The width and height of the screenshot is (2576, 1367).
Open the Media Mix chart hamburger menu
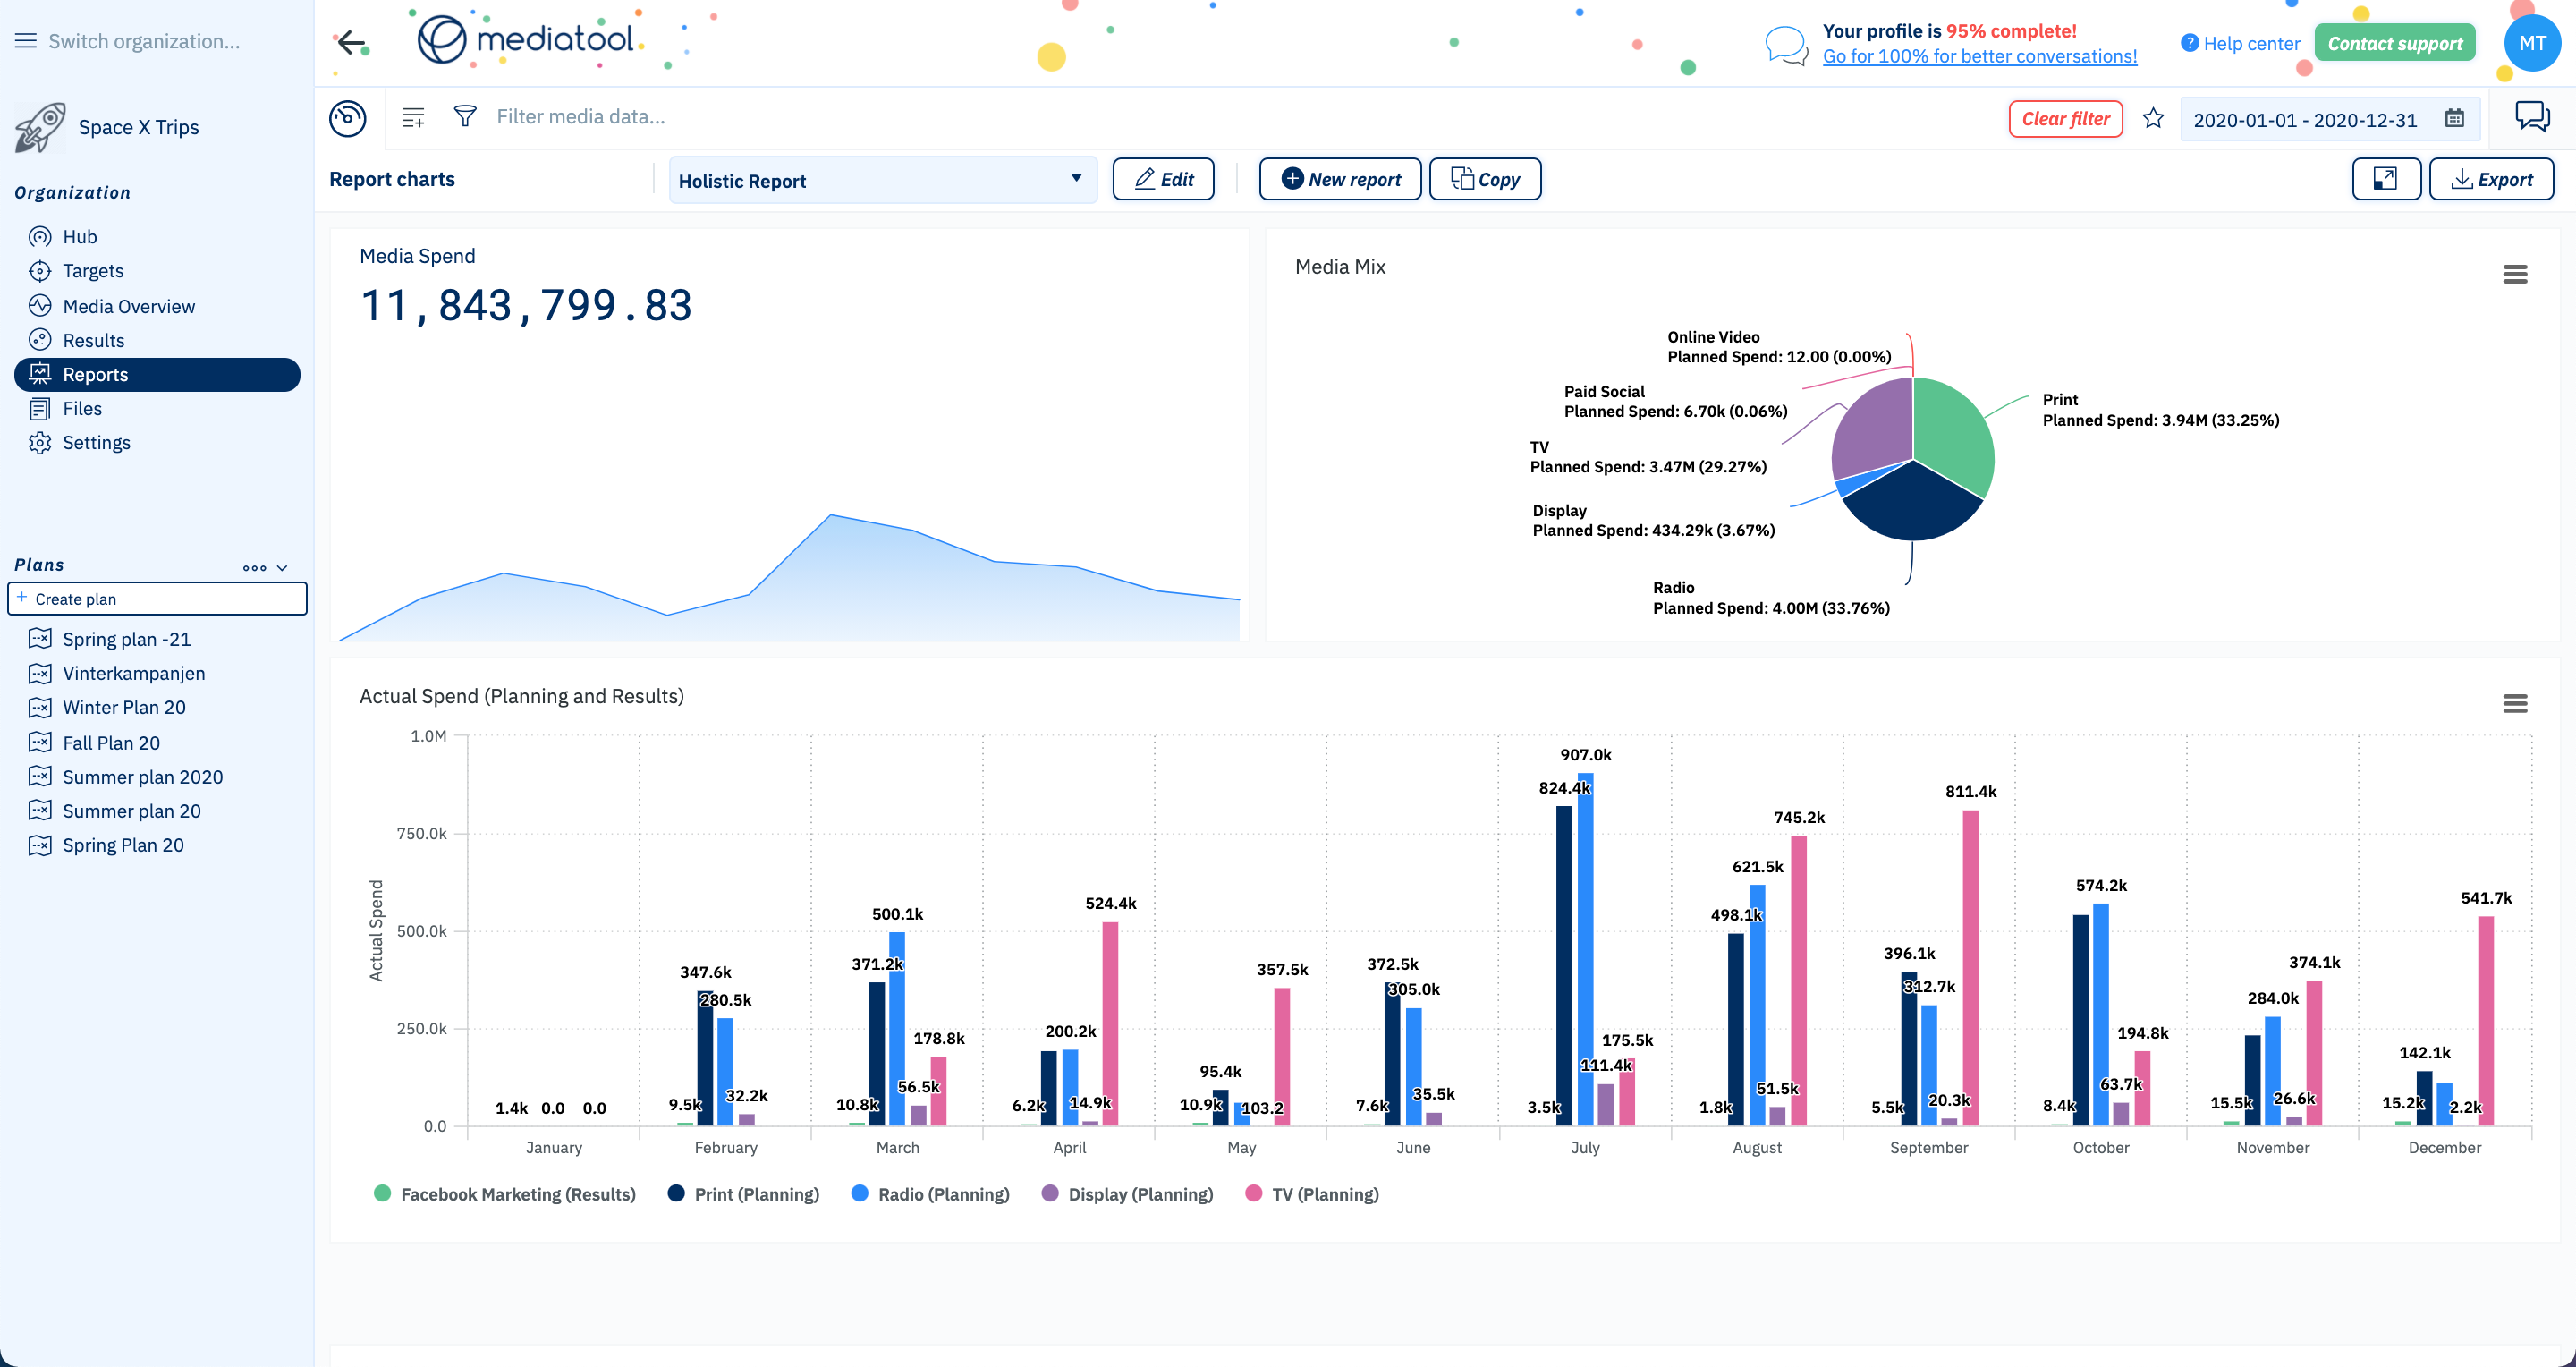pos(2514,274)
